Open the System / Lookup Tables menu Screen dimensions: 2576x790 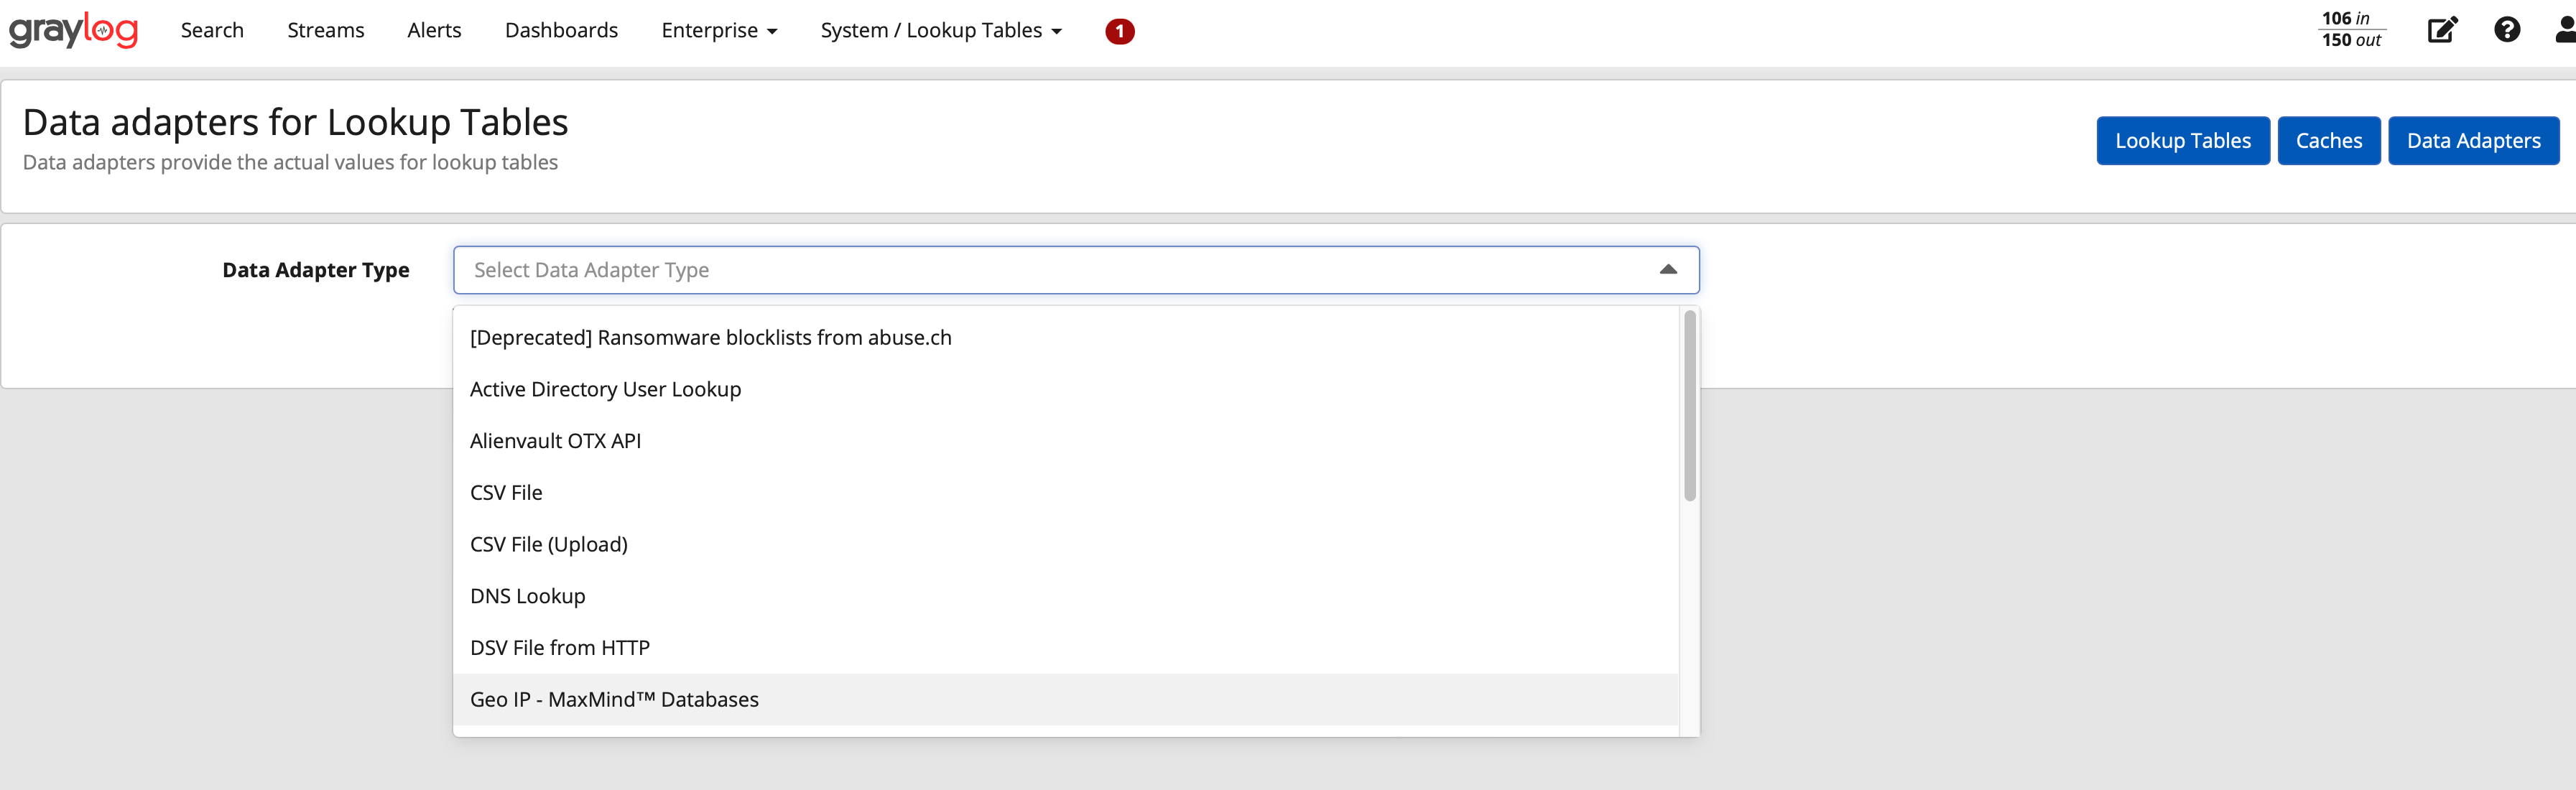[x=940, y=30]
